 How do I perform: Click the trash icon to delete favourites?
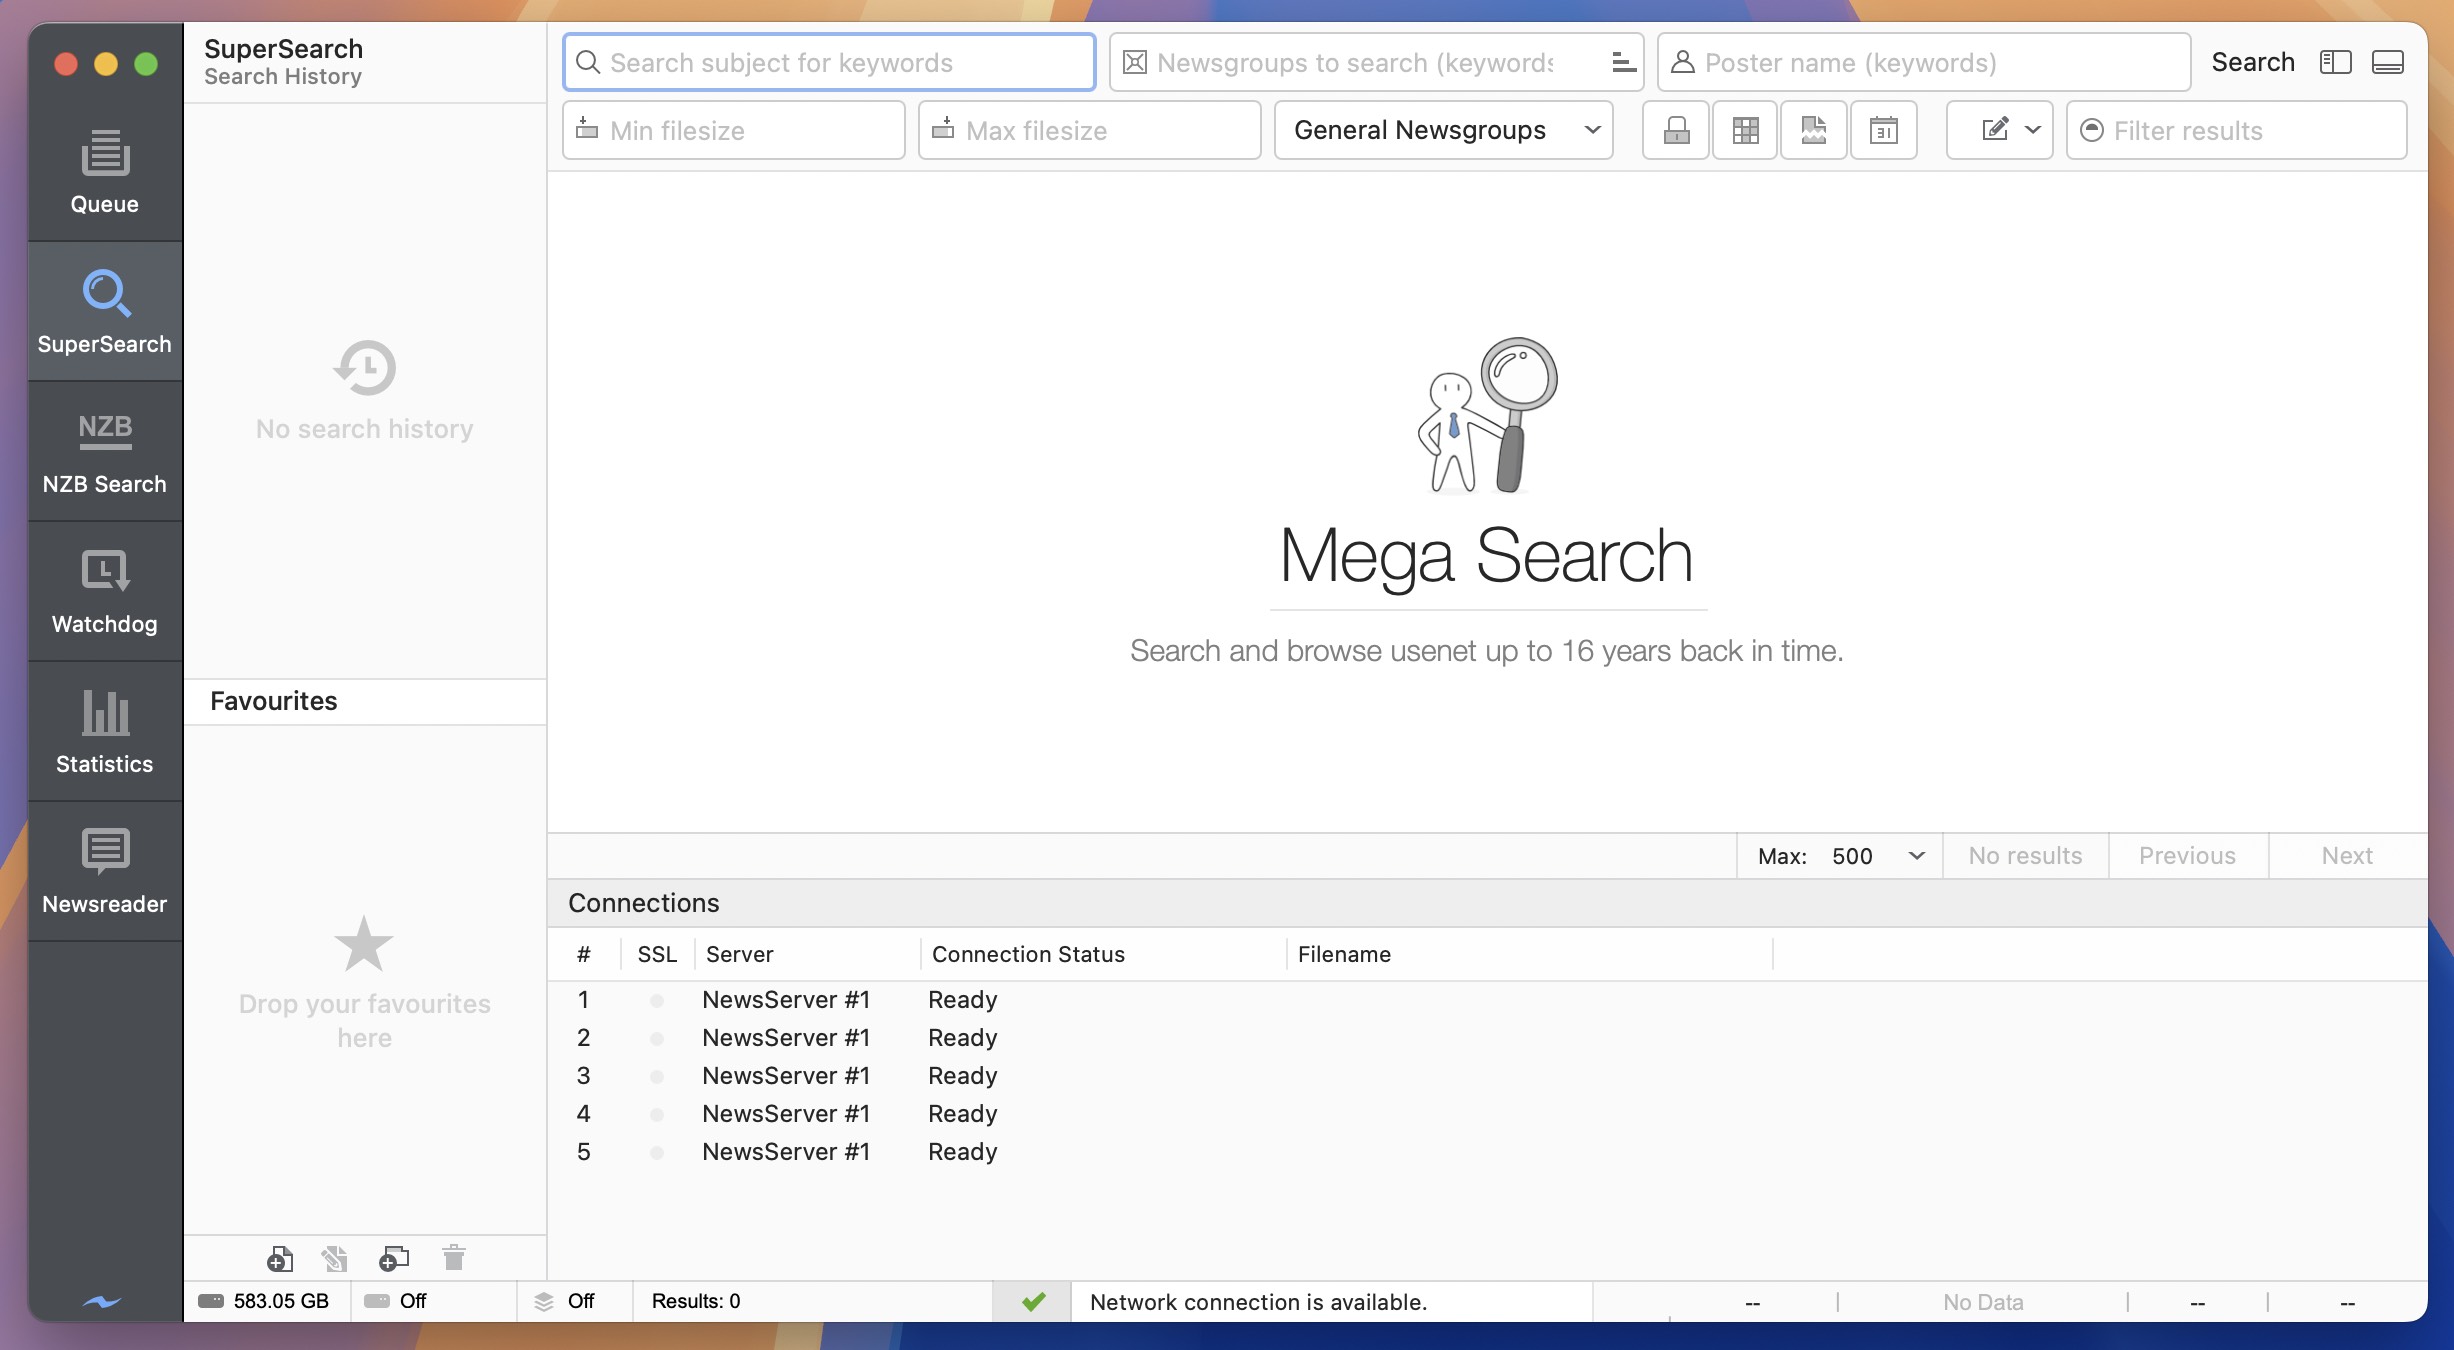(454, 1259)
